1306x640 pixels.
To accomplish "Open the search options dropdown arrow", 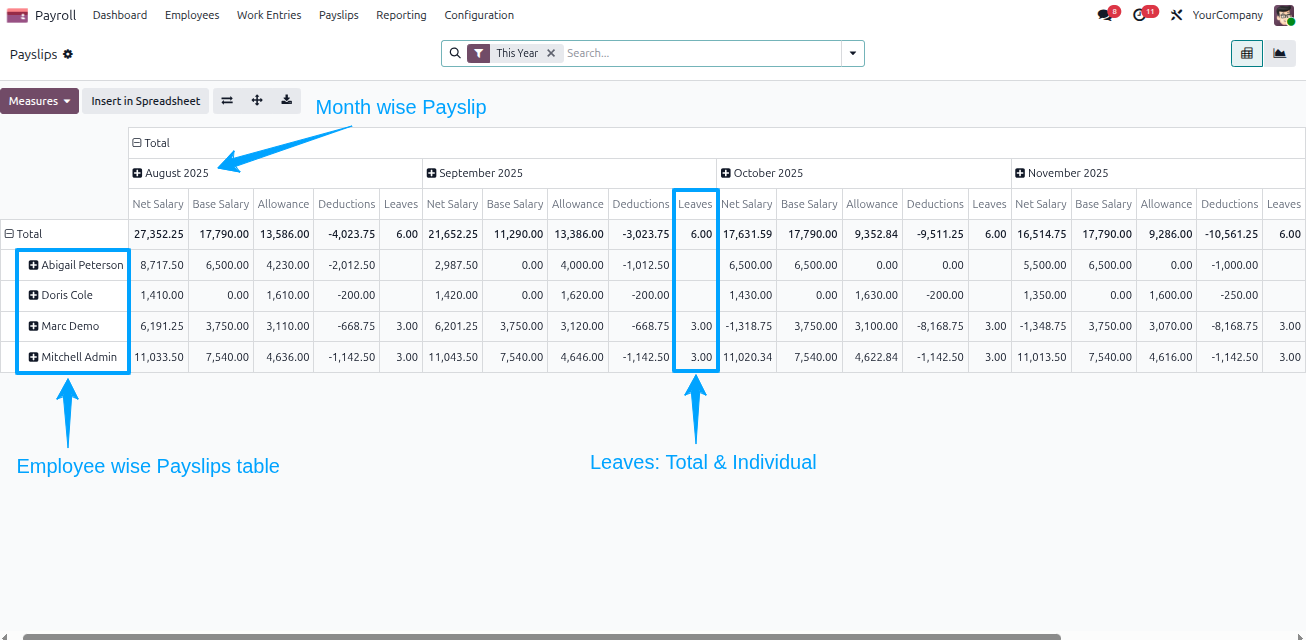I will pos(853,53).
